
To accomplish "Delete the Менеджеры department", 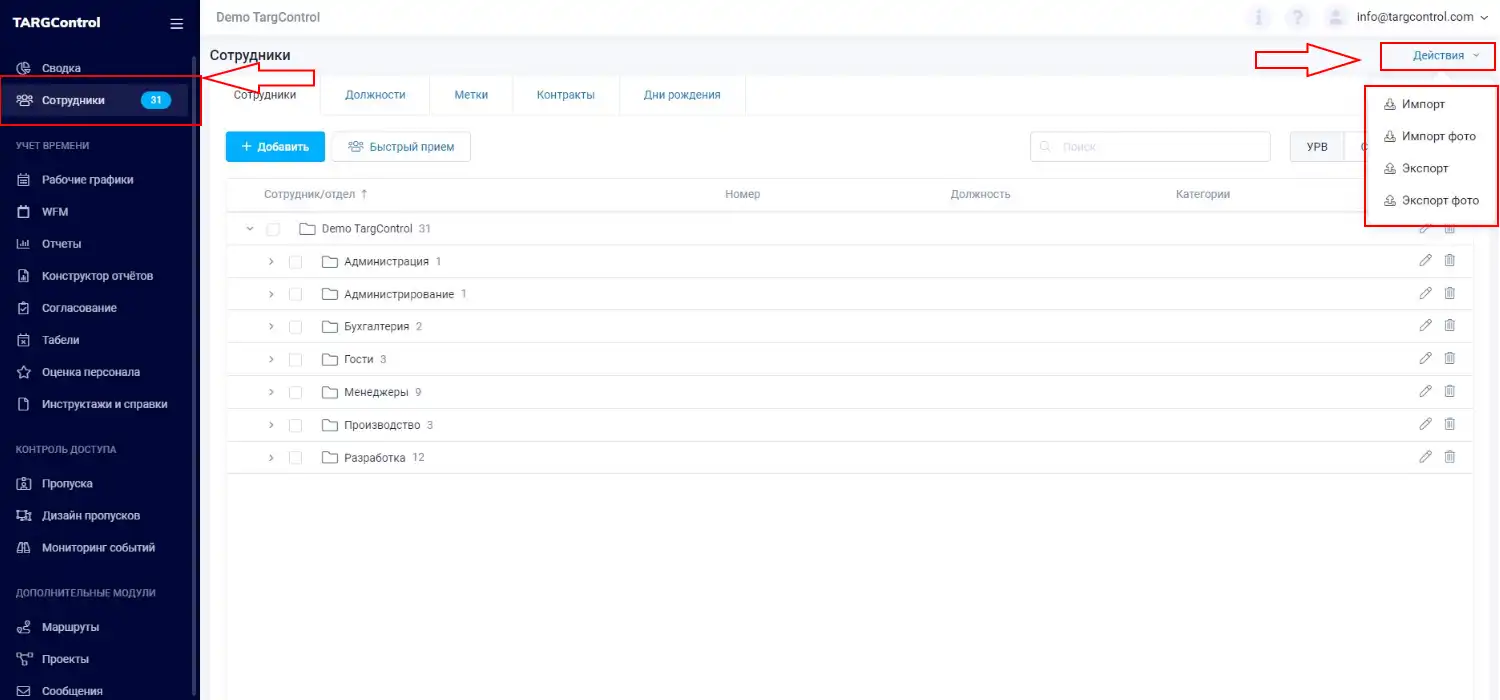I will (x=1449, y=392).
